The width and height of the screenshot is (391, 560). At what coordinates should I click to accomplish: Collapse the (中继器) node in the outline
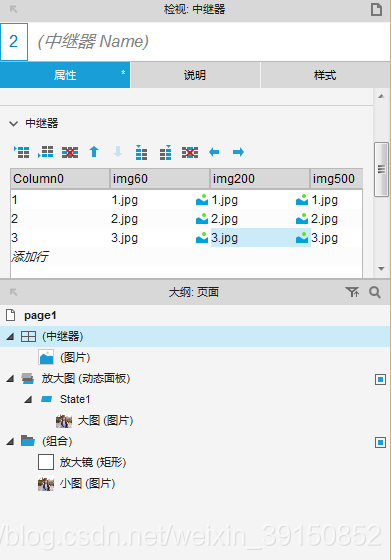pos(10,336)
